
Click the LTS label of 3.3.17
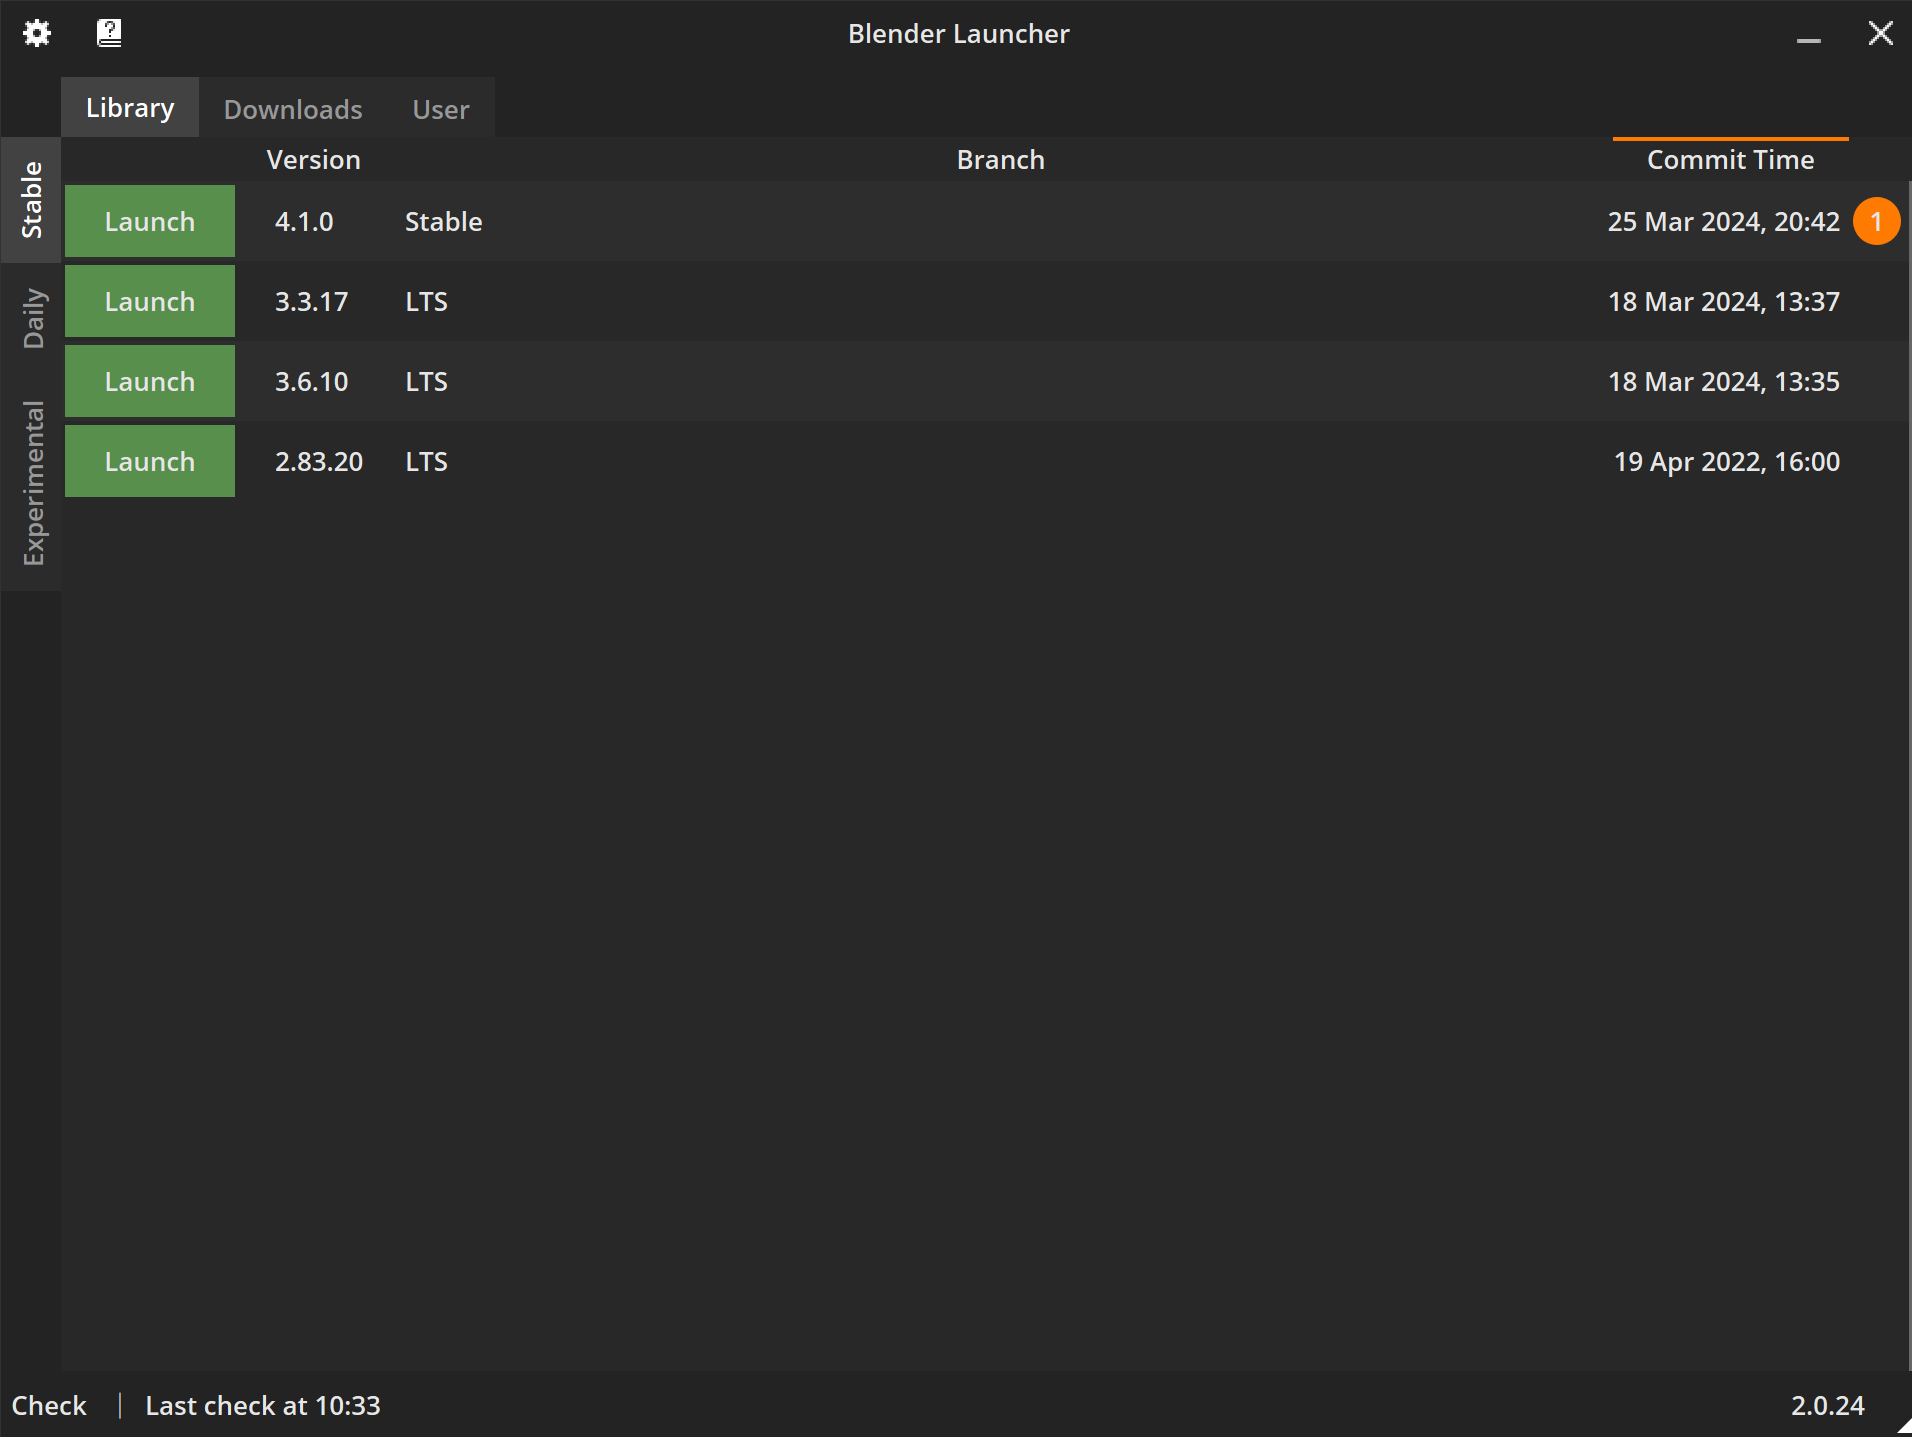tap(426, 301)
